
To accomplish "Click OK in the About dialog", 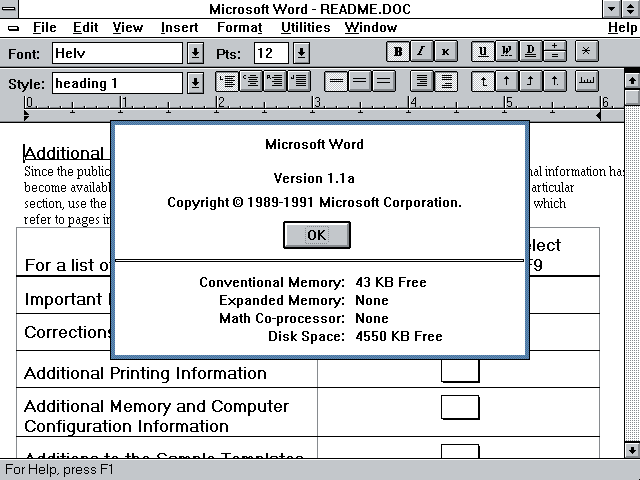I will (x=317, y=235).
